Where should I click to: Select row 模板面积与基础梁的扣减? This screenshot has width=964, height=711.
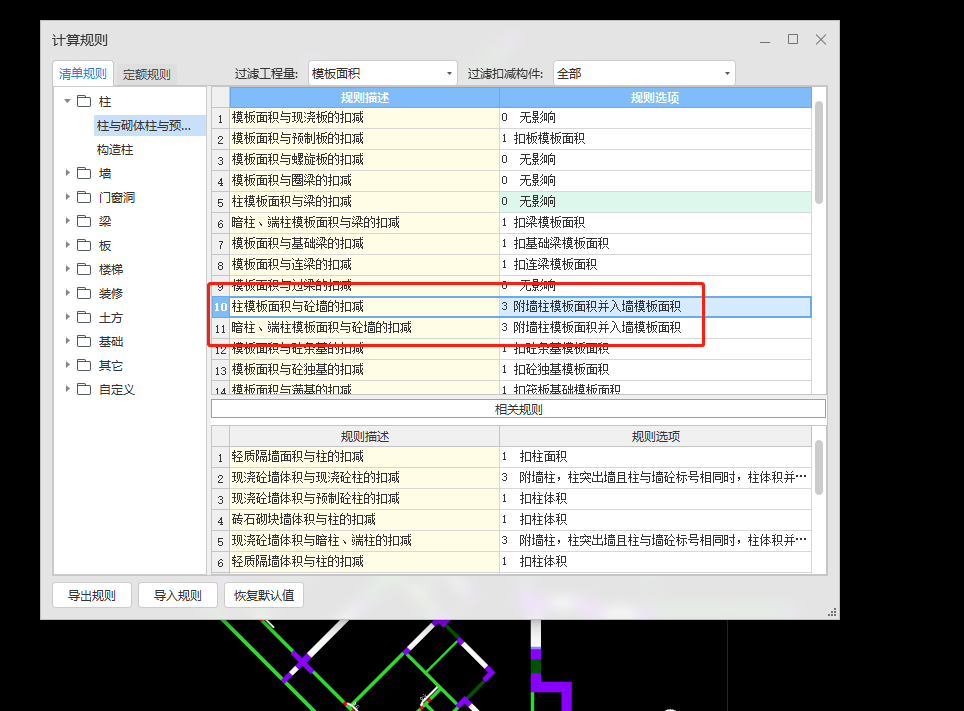[365, 244]
